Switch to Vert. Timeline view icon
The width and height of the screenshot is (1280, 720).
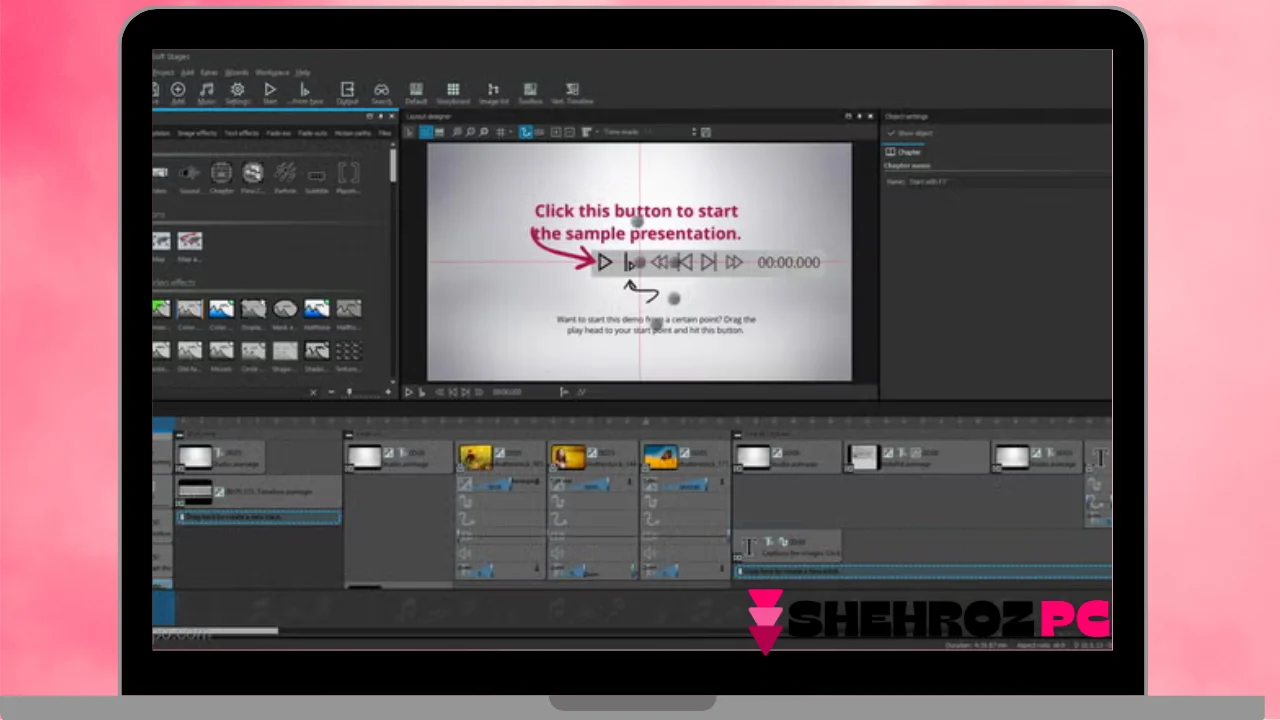coord(572,90)
